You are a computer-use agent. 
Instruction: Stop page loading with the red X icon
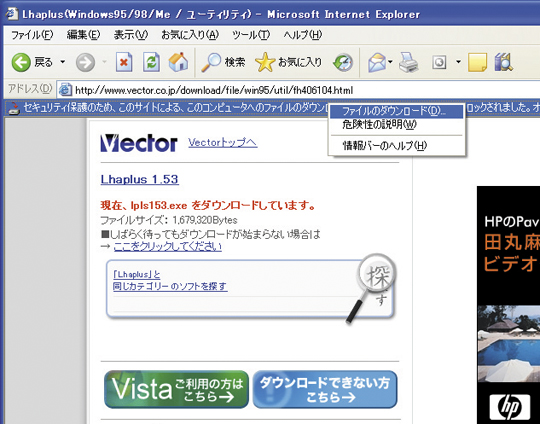click(124, 62)
